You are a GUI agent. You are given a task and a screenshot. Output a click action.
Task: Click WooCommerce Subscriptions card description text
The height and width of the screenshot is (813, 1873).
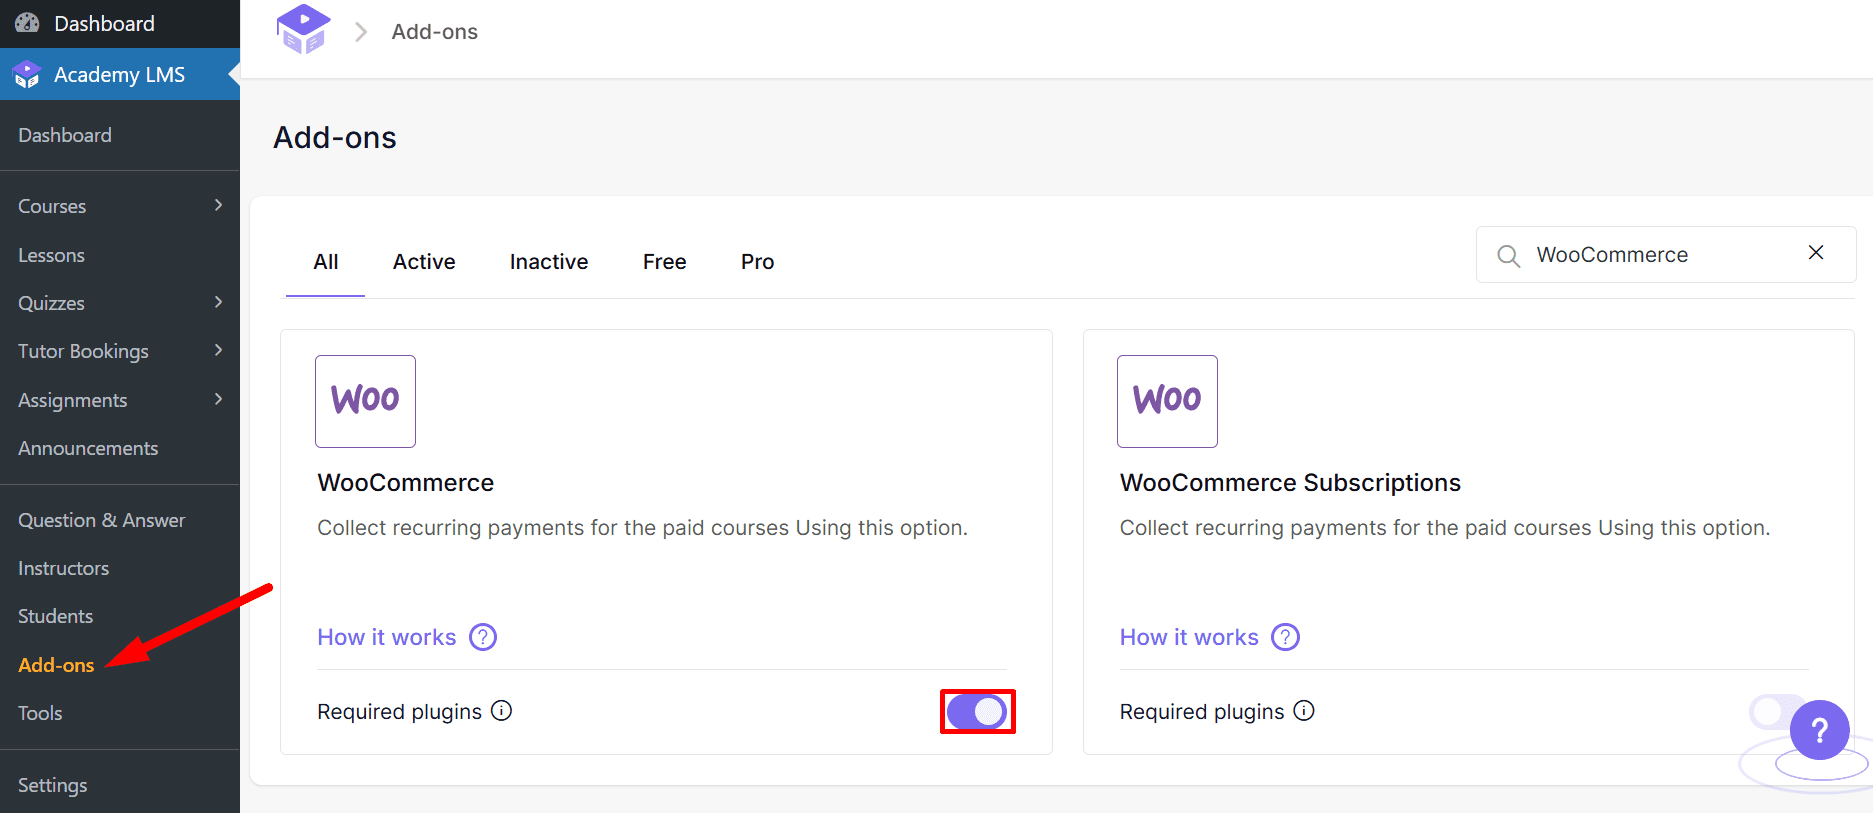[x=1445, y=528]
